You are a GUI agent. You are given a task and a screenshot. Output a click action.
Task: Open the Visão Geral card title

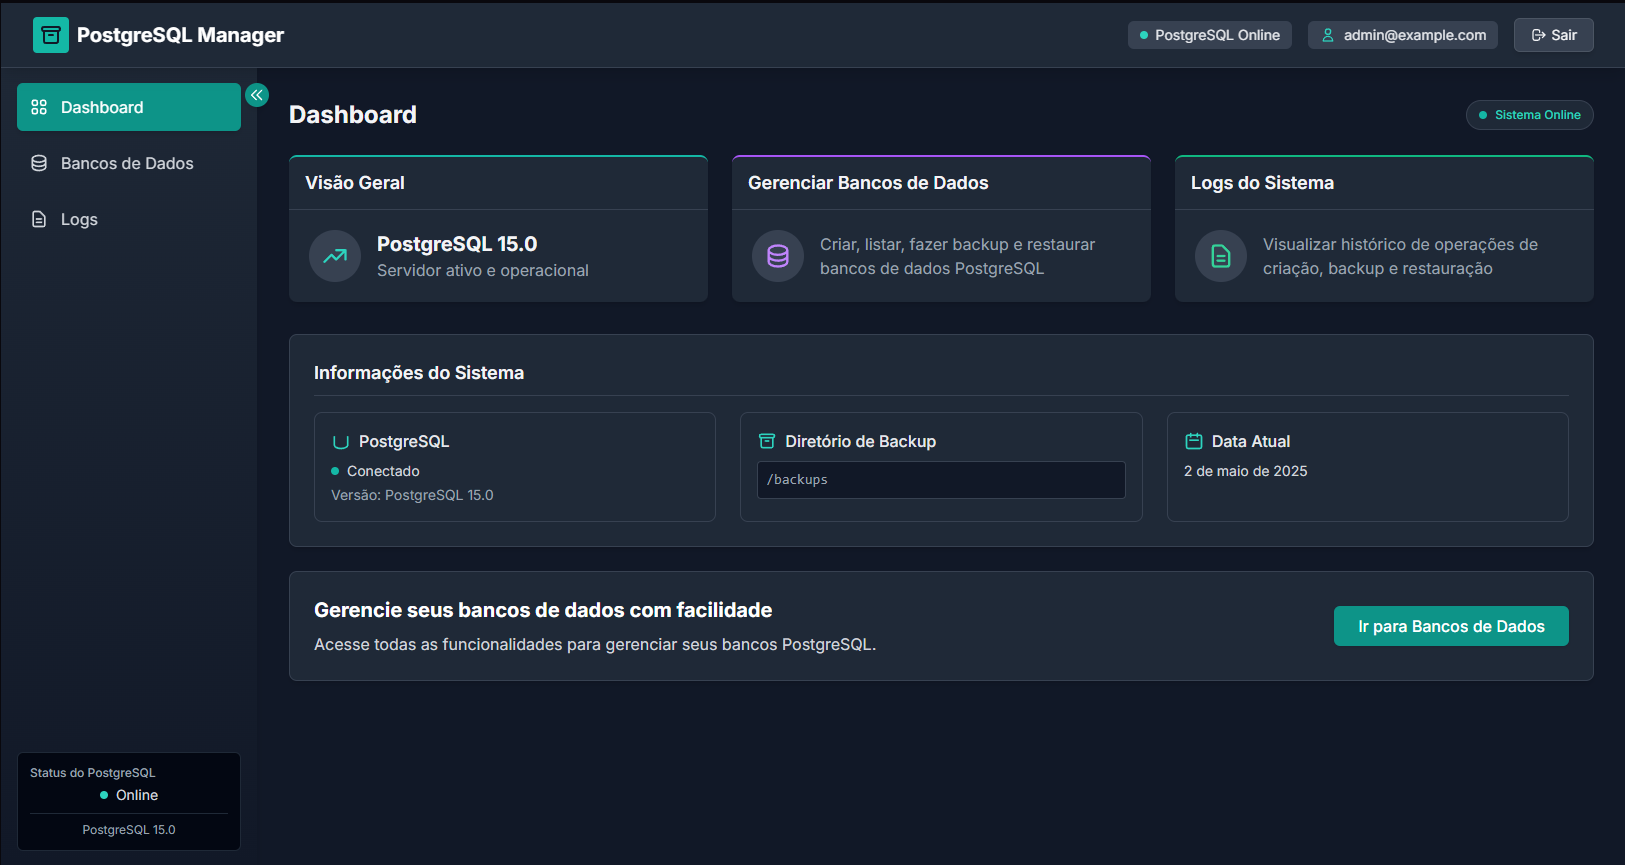coord(355,183)
